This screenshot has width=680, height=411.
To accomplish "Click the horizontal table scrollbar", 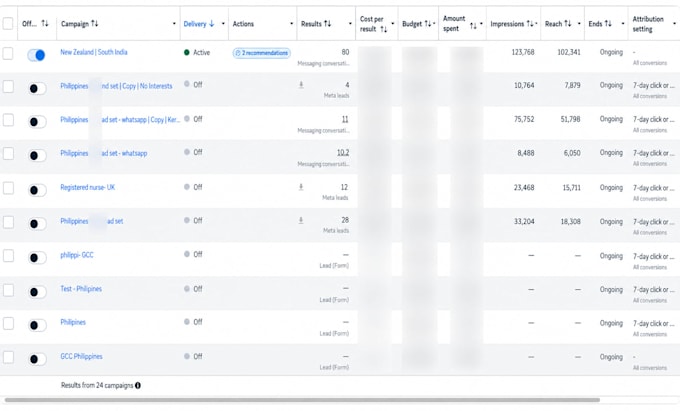I will [x=302, y=400].
